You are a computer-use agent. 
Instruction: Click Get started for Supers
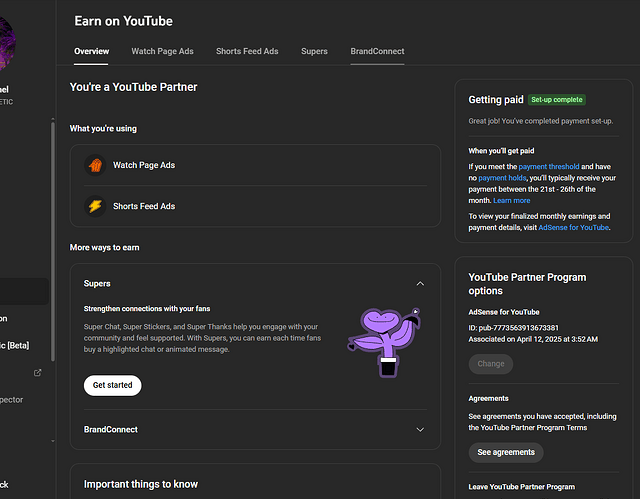click(x=113, y=385)
